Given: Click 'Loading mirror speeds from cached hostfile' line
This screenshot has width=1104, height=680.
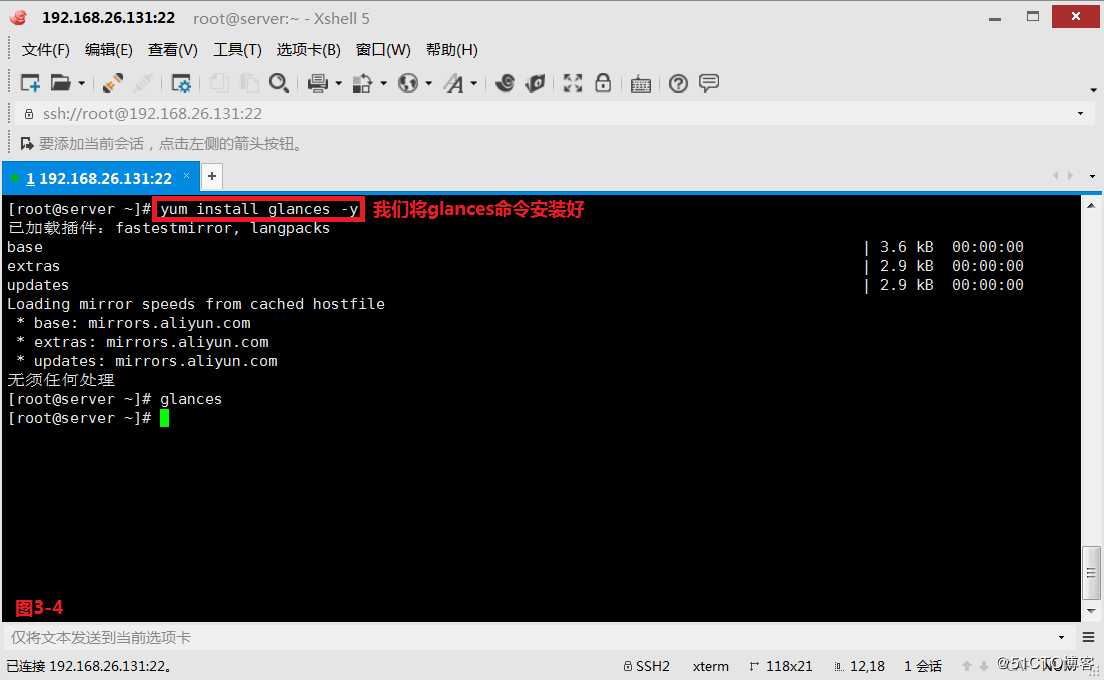Looking at the screenshot, I should click(x=196, y=304).
